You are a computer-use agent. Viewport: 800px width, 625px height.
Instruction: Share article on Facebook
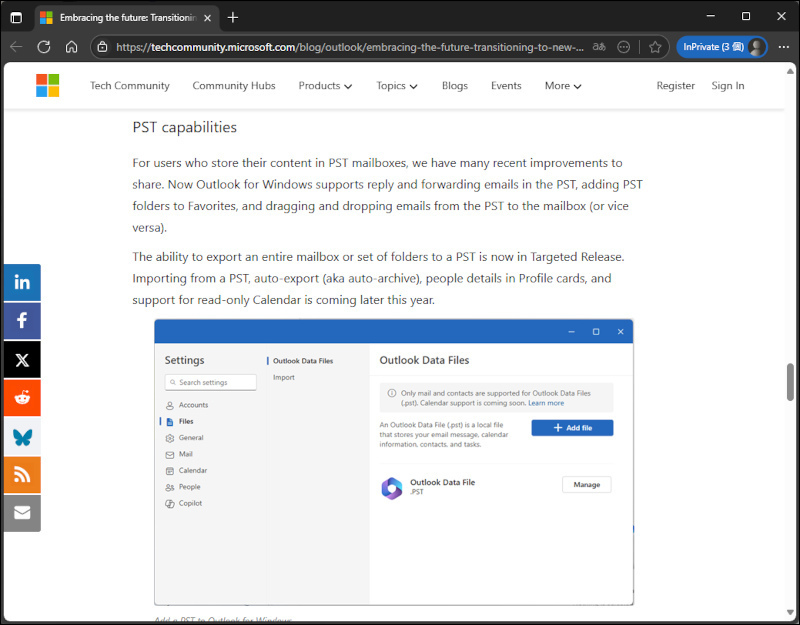pyautogui.click(x=22, y=321)
